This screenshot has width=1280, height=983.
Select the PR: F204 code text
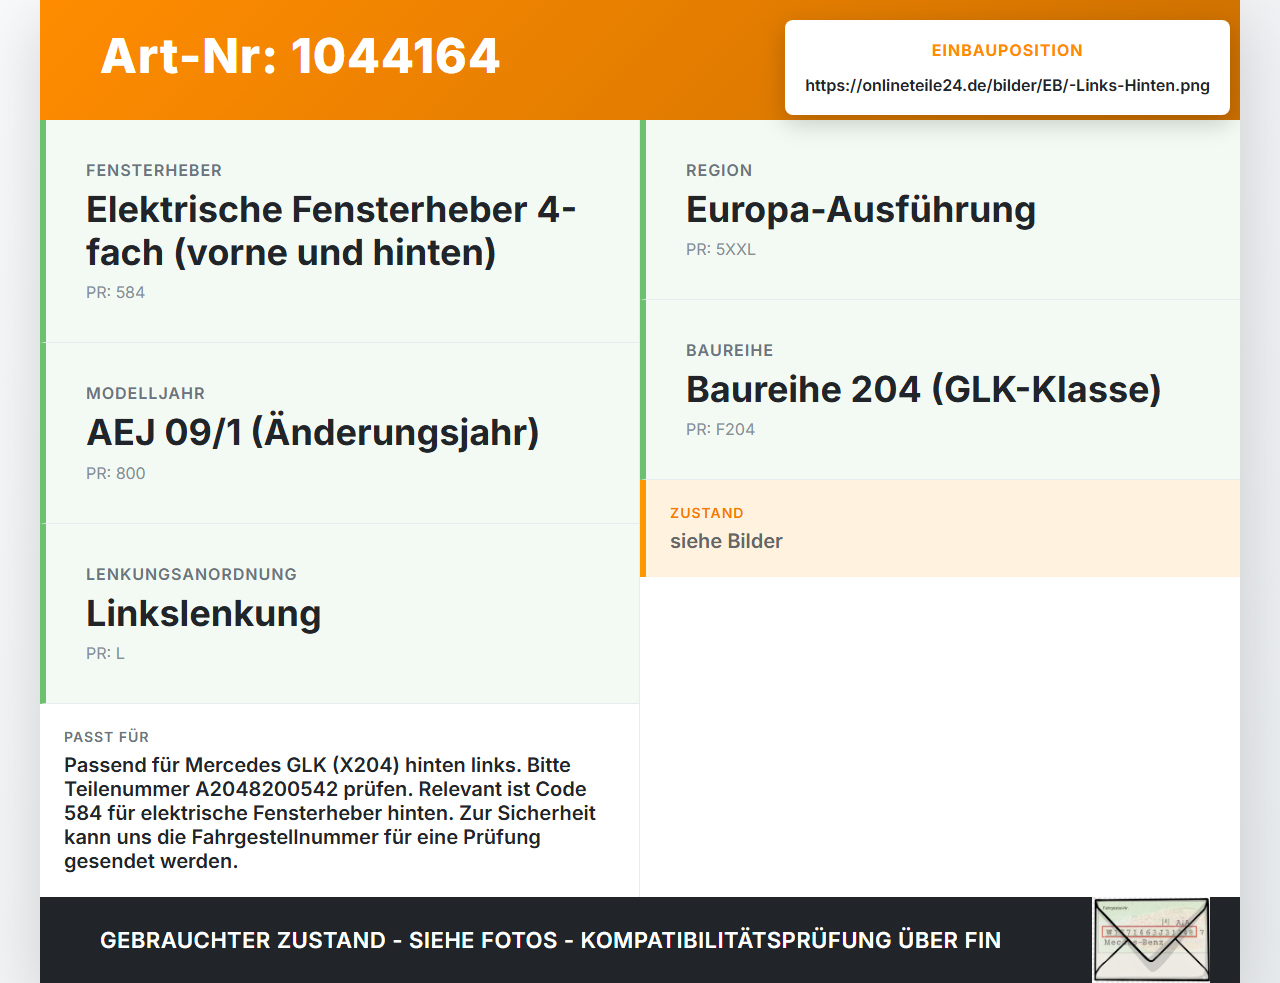pos(720,429)
